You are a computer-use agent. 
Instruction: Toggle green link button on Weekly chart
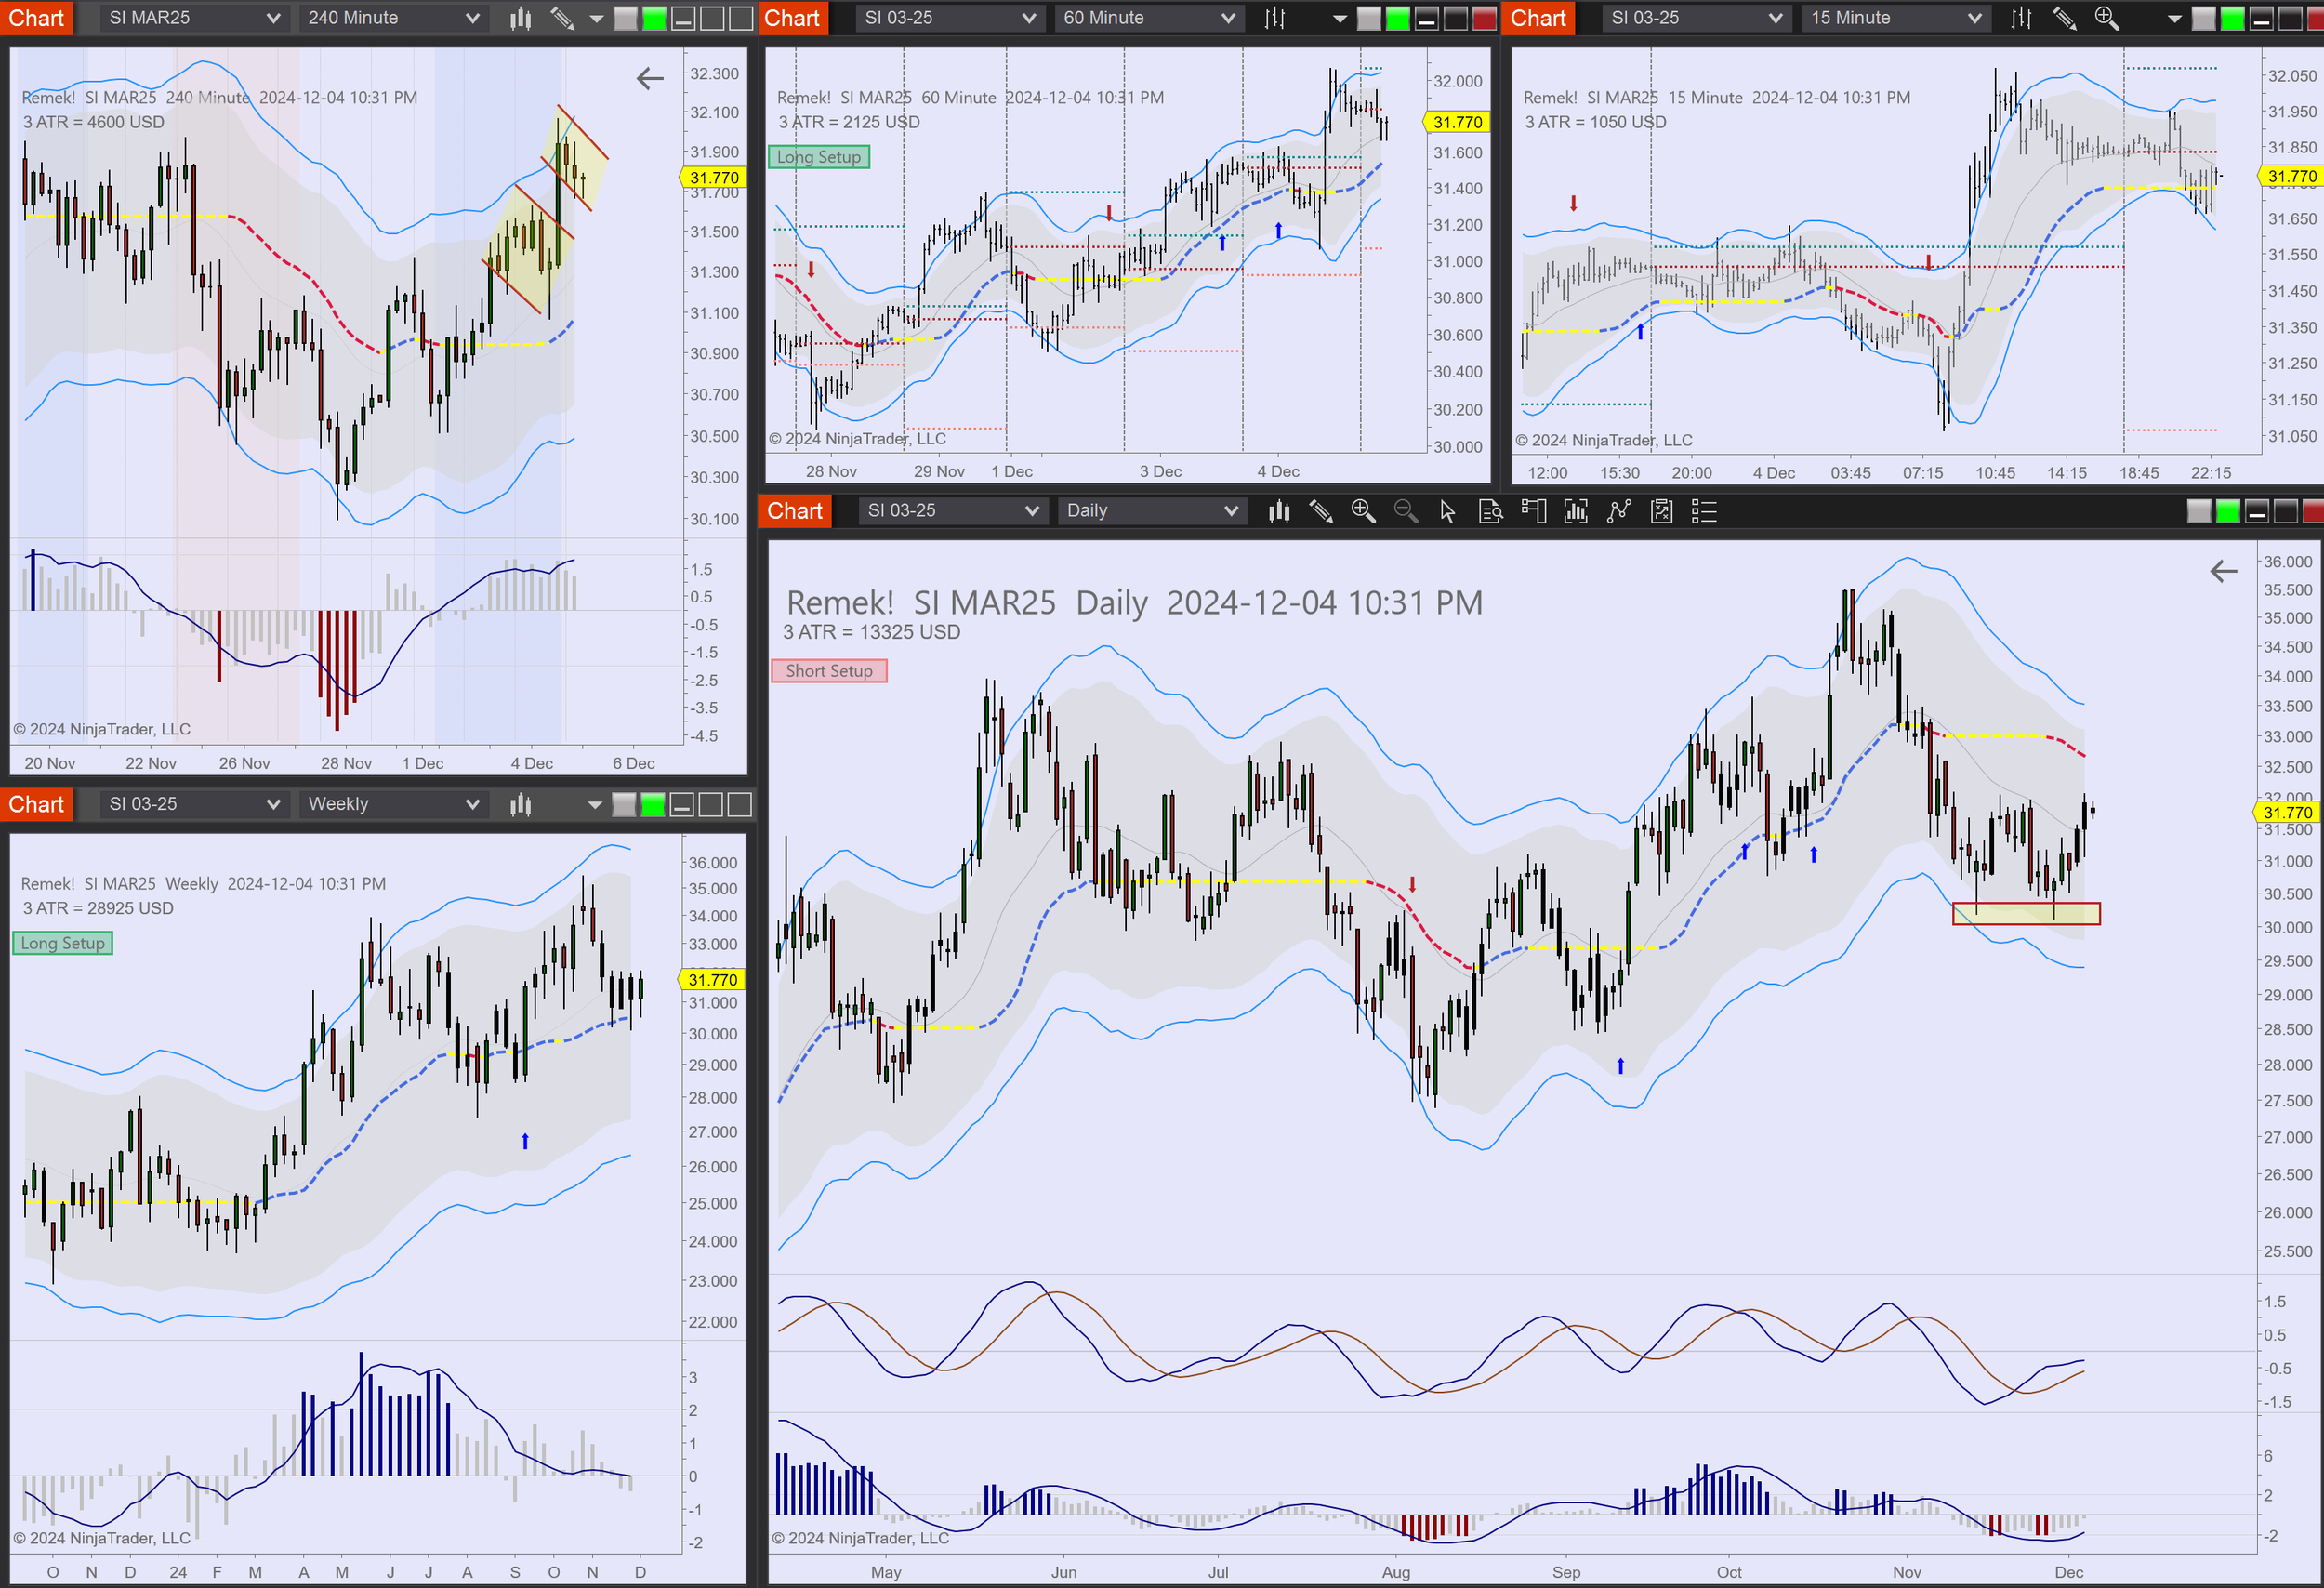[652, 804]
